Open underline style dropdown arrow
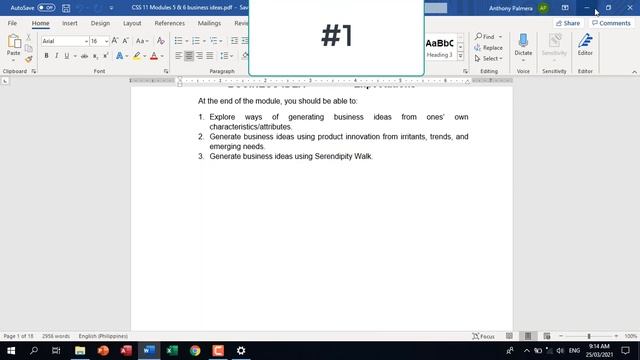Image resolution: width=640 pixels, height=360 pixels. [x=75, y=56]
